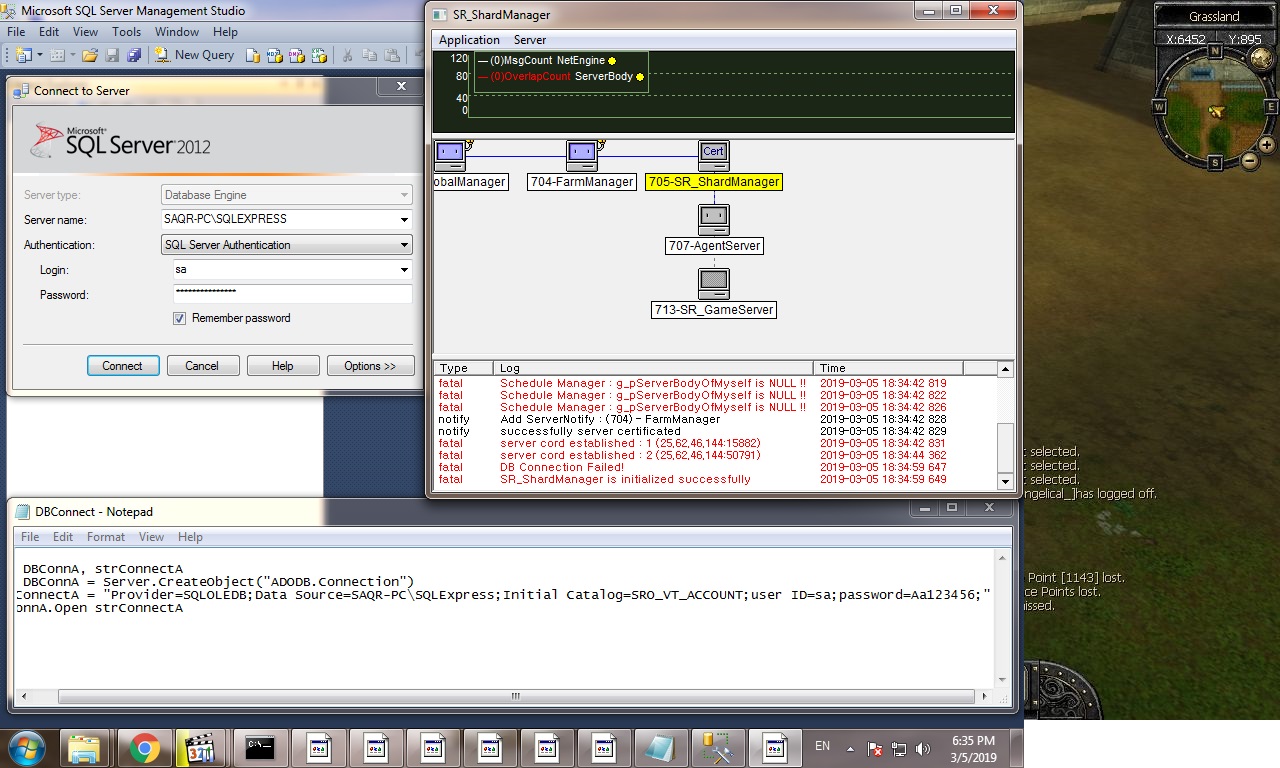Click the log list scroll down arrow
The image size is (1280, 768).
1006,482
